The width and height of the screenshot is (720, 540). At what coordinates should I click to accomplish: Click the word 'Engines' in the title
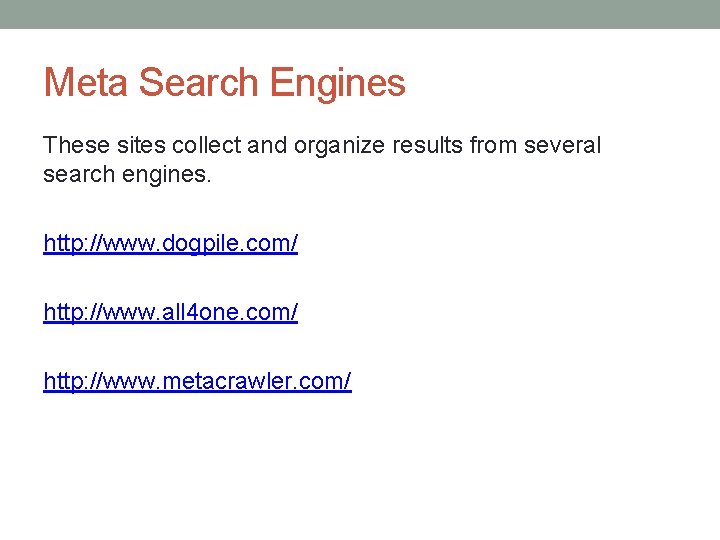pyautogui.click(x=340, y=82)
